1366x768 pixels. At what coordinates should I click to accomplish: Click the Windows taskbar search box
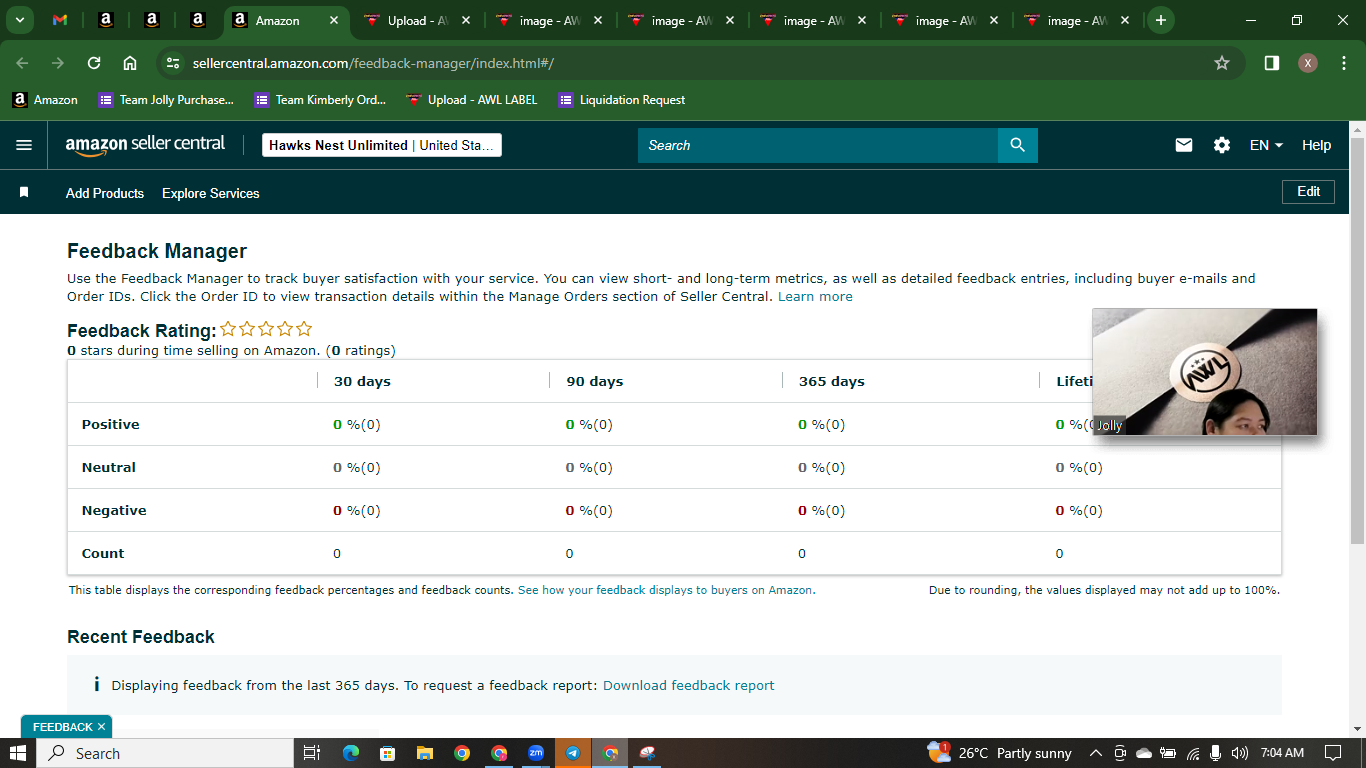click(x=165, y=753)
